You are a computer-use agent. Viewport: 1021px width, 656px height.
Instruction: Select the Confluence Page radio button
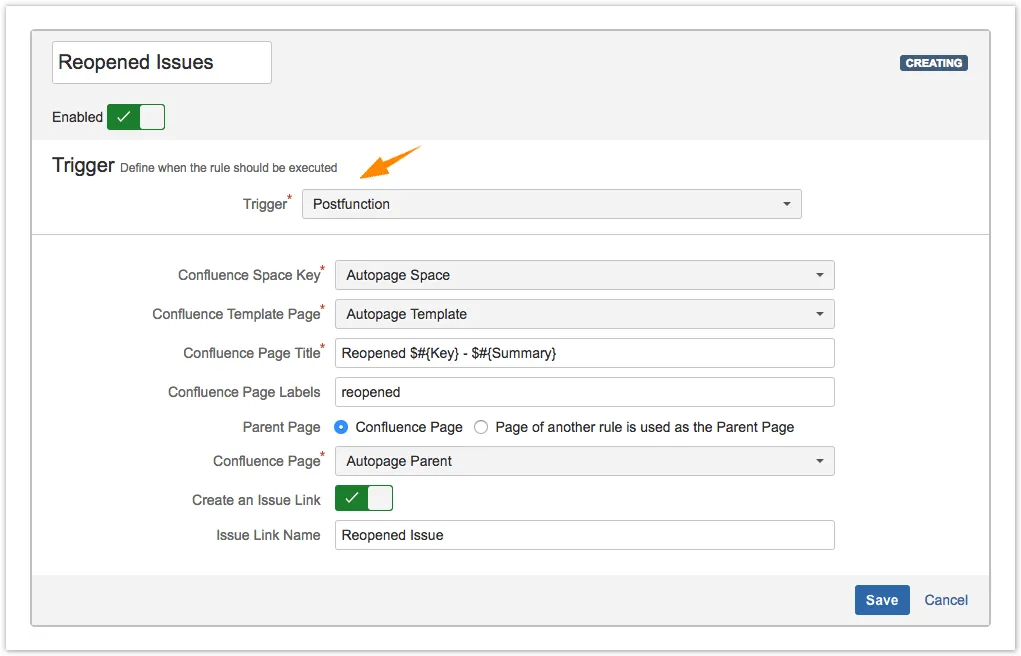(x=342, y=427)
